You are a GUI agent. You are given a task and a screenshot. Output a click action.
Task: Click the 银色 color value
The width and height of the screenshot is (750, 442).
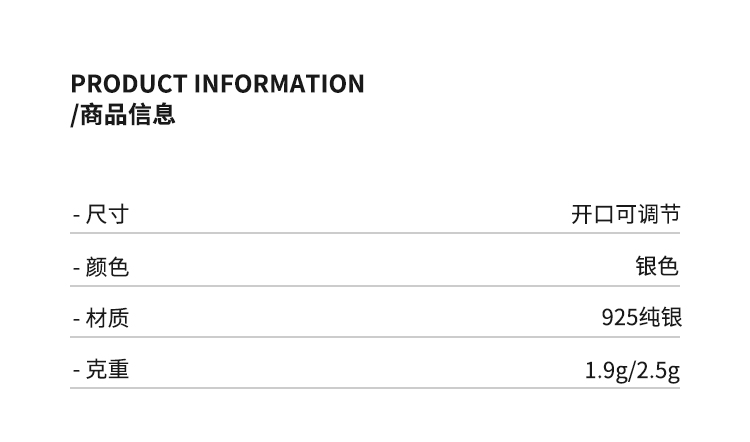[657, 266]
